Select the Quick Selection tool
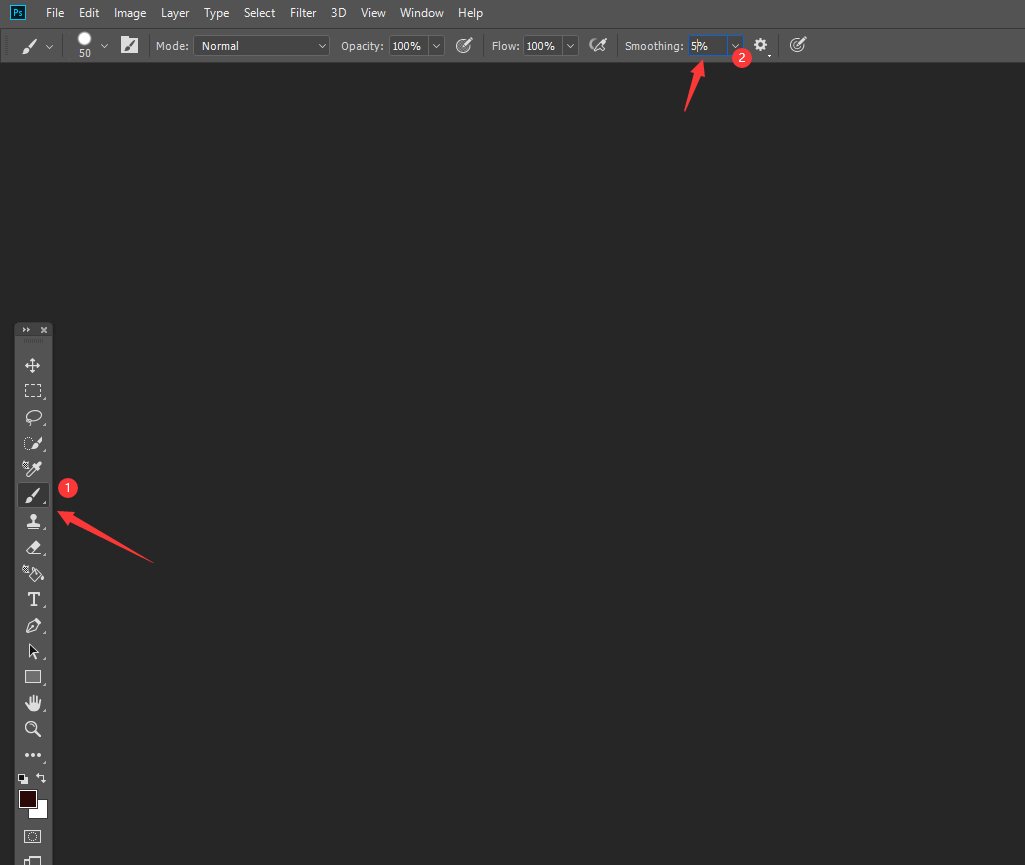The image size is (1025, 865). click(x=33, y=443)
